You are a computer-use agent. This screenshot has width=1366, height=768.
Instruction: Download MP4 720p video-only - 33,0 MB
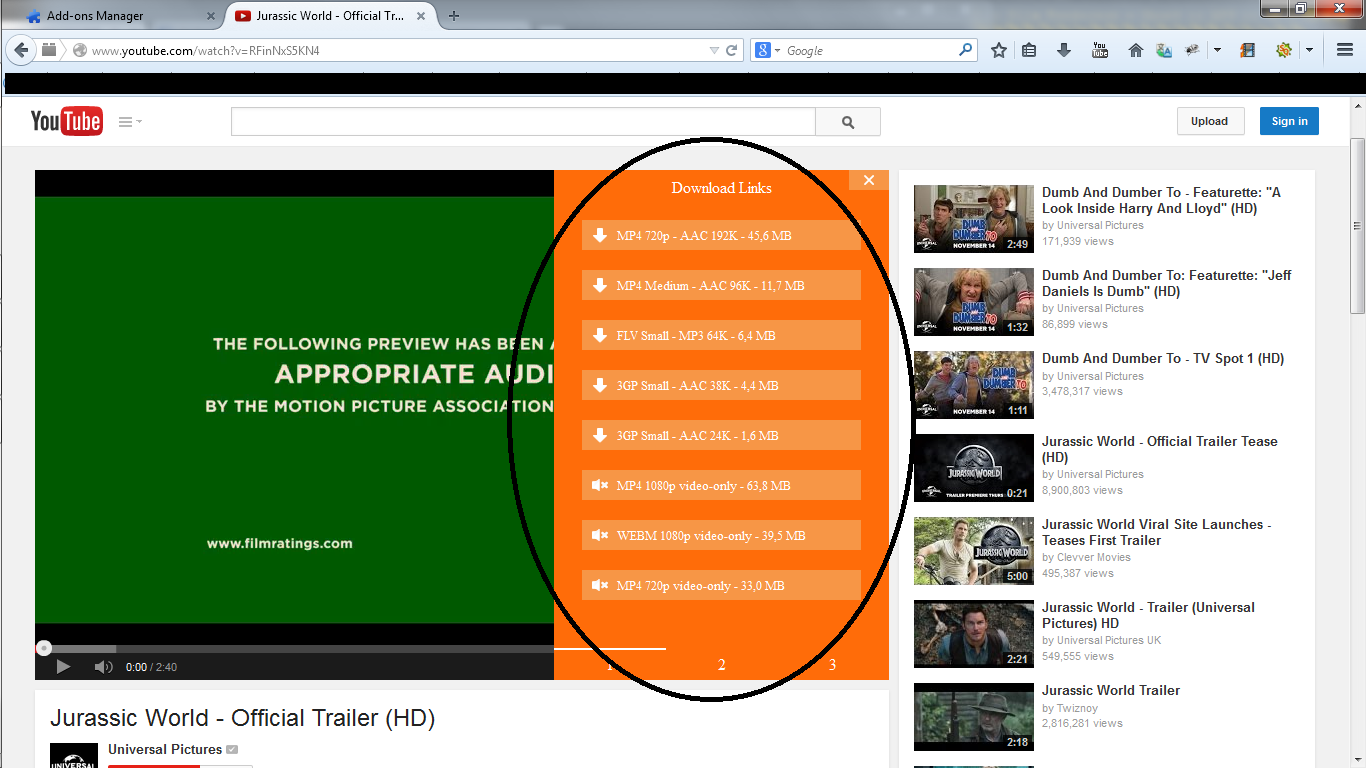(721, 586)
